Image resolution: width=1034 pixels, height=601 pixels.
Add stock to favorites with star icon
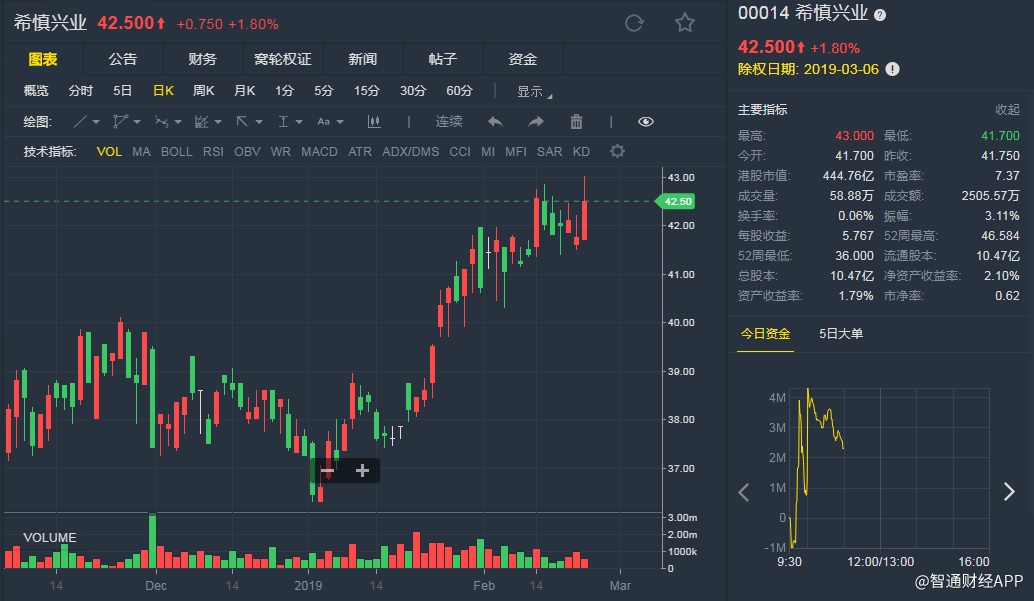[x=684, y=23]
